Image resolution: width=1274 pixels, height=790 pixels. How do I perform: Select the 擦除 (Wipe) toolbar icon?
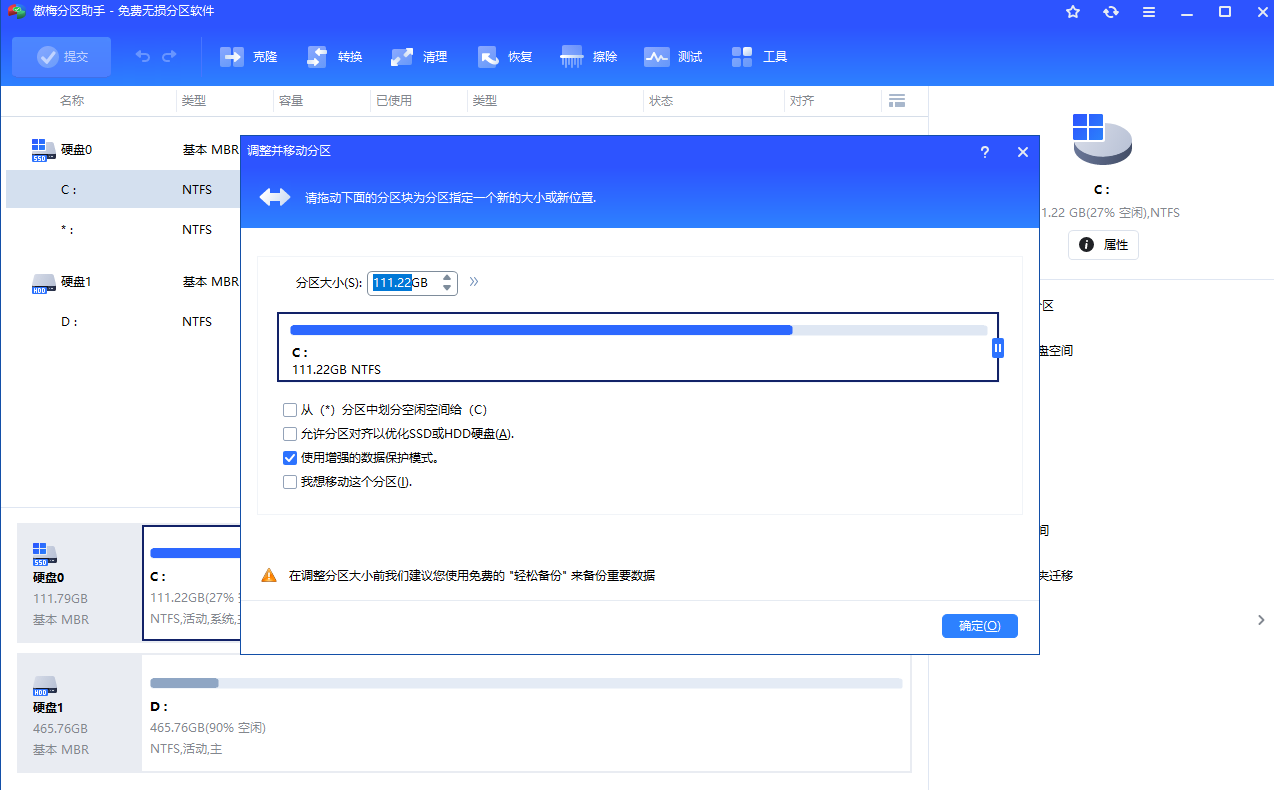(588, 56)
